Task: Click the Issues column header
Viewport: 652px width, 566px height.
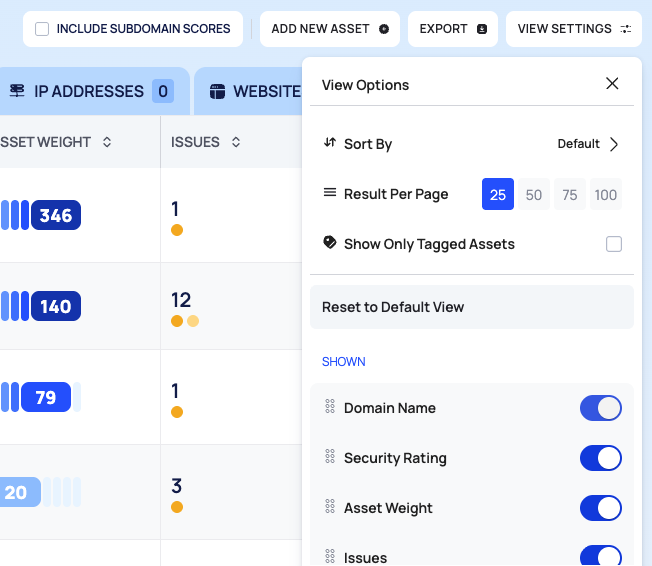Action: tap(195, 142)
